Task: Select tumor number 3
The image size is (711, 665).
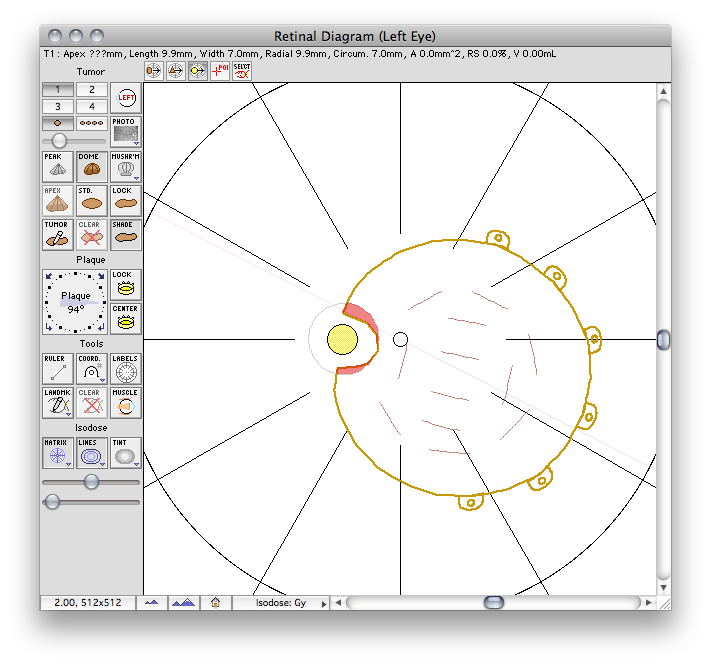Action: click(x=58, y=107)
